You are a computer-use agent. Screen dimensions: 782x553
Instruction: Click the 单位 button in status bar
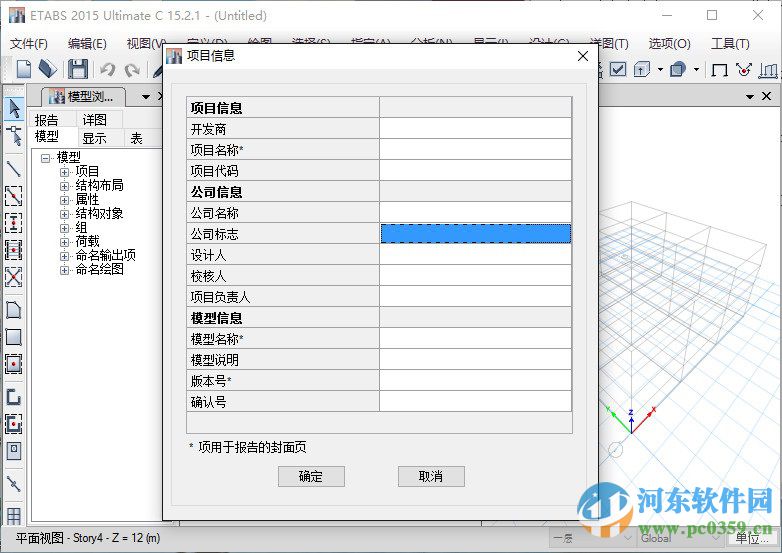pyautogui.click(x=752, y=538)
